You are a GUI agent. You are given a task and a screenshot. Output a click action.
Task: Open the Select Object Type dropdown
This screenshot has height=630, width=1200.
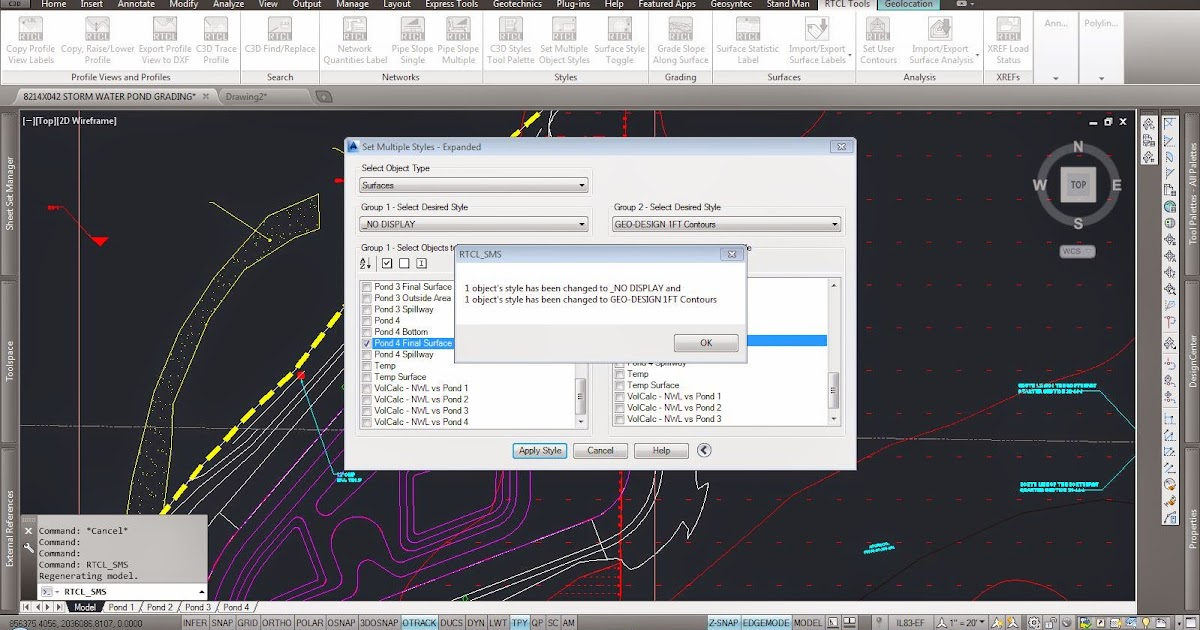click(x=583, y=184)
